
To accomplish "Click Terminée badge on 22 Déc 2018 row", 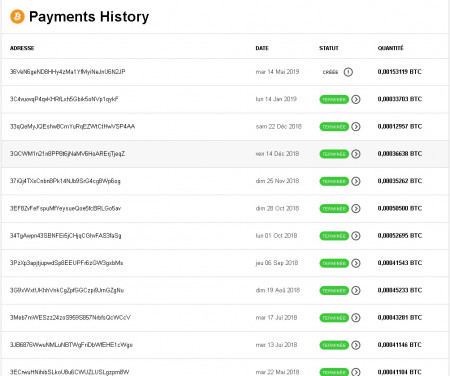I will (334, 127).
